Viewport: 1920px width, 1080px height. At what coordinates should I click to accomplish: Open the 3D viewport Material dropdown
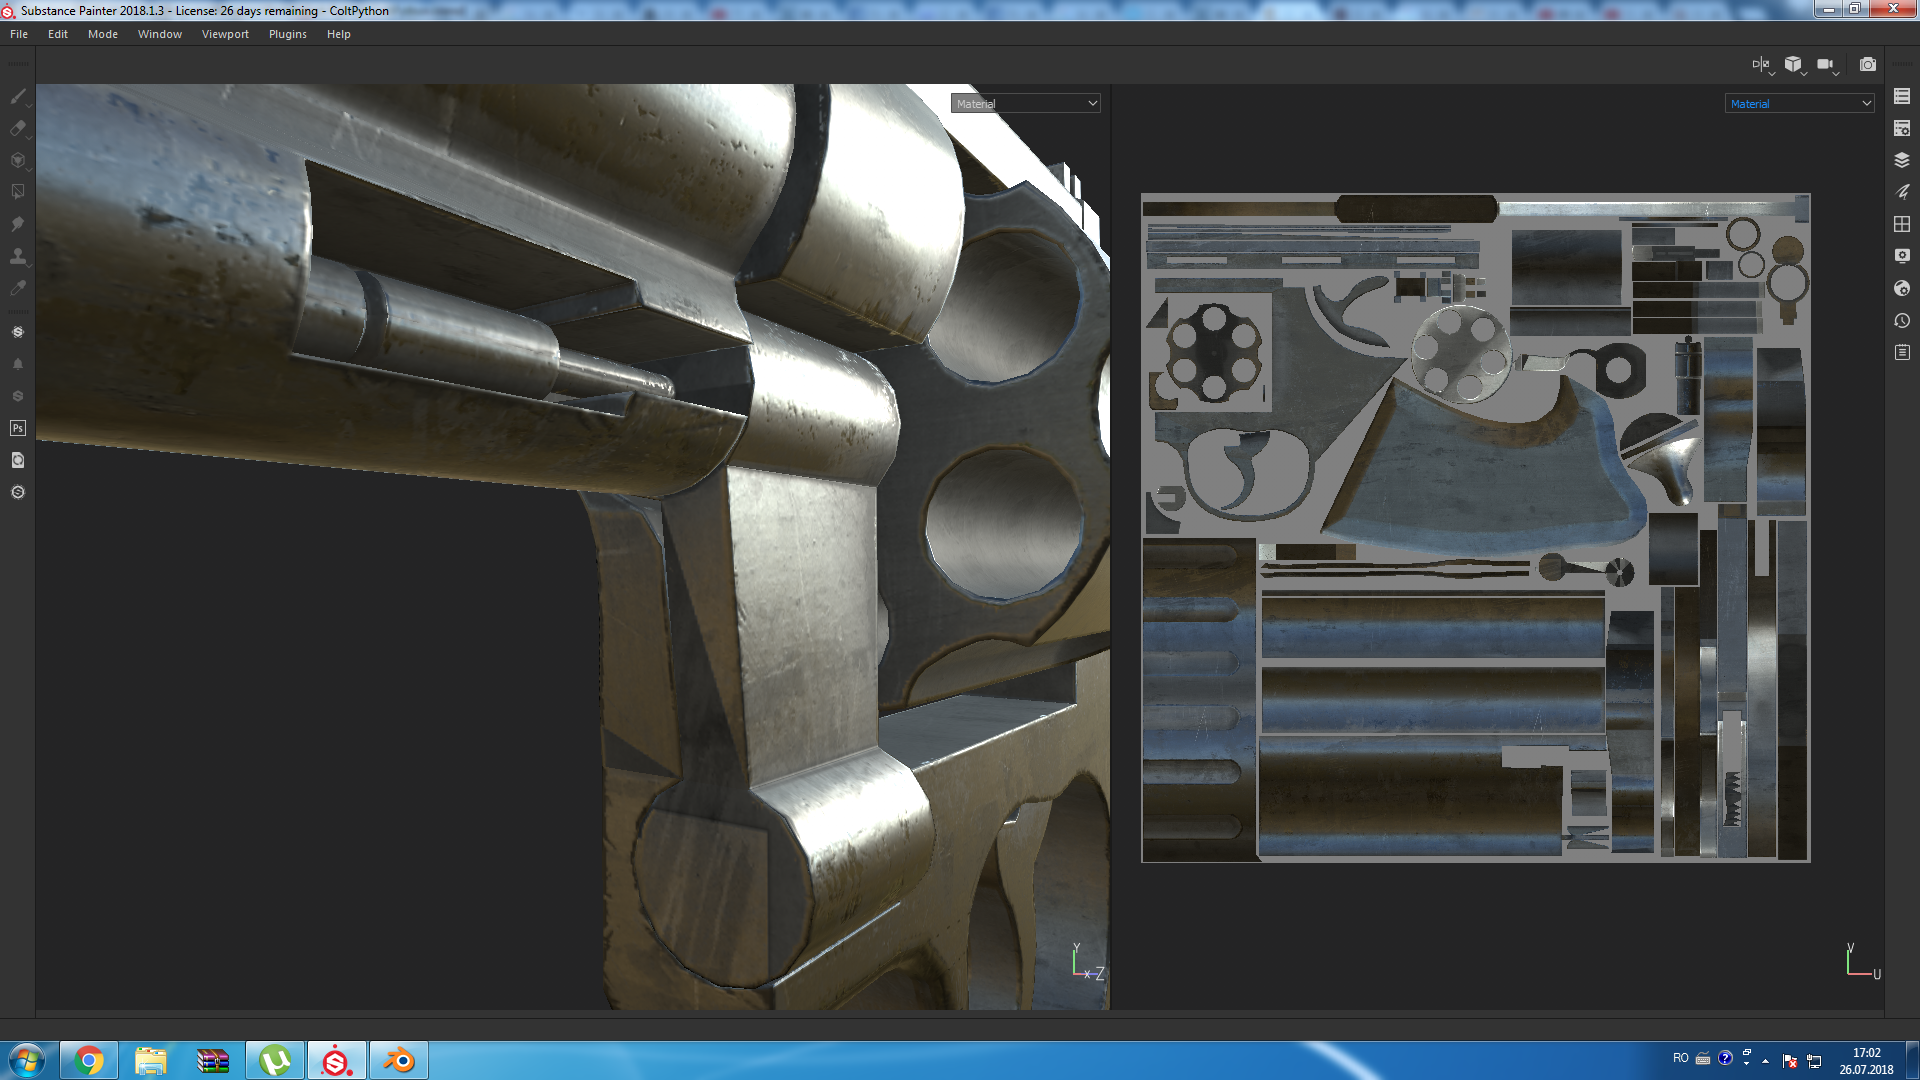pos(1025,103)
